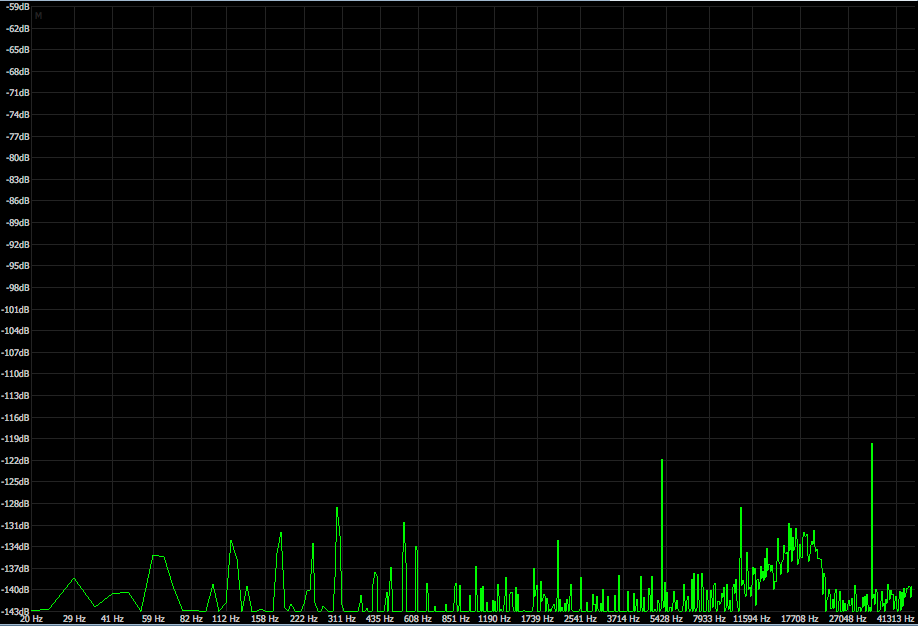Select the -140dB axis label
The height and width of the screenshot is (626, 918).
coord(16,590)
